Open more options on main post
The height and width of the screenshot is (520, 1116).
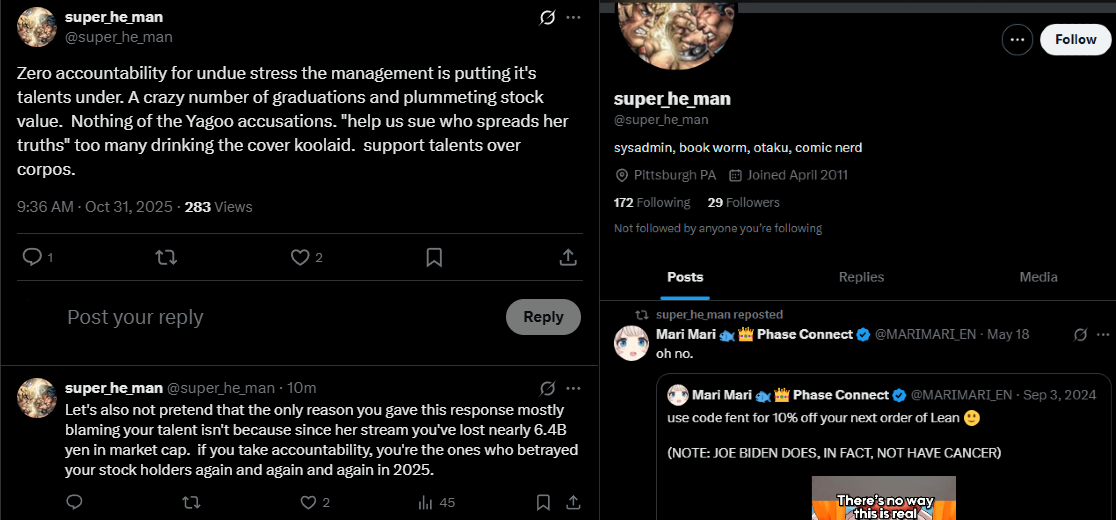[573, 17]
